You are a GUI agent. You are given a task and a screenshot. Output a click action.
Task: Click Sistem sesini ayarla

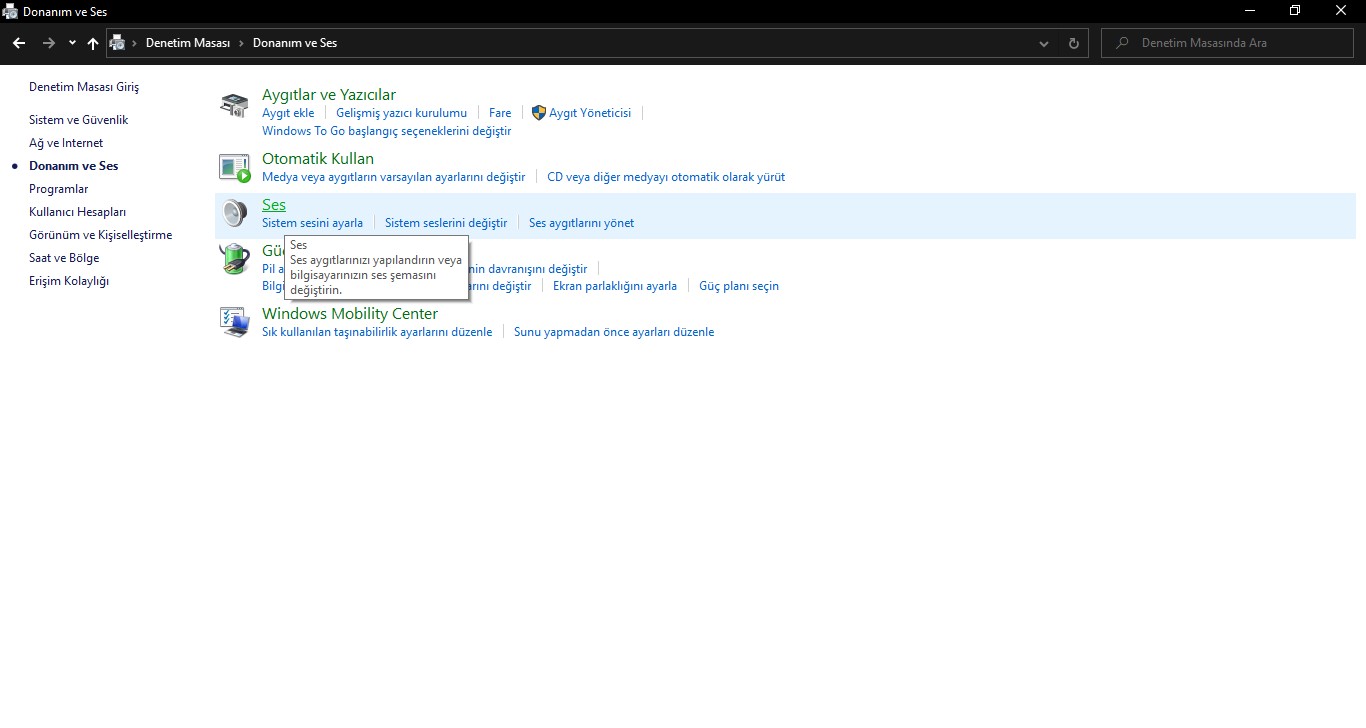coord(312,223)
